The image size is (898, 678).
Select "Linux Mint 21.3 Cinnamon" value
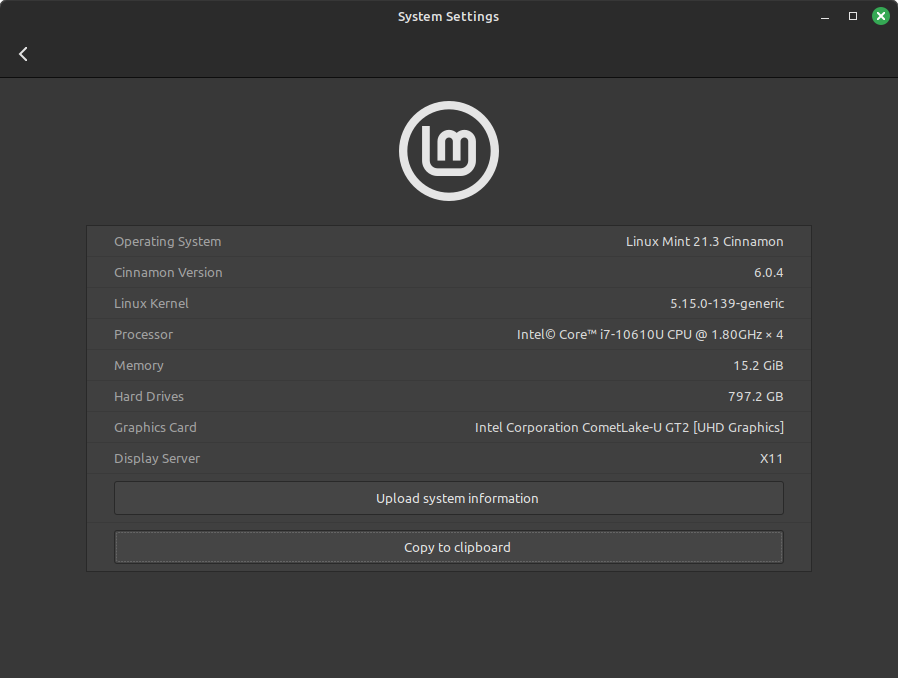(704, 242)
